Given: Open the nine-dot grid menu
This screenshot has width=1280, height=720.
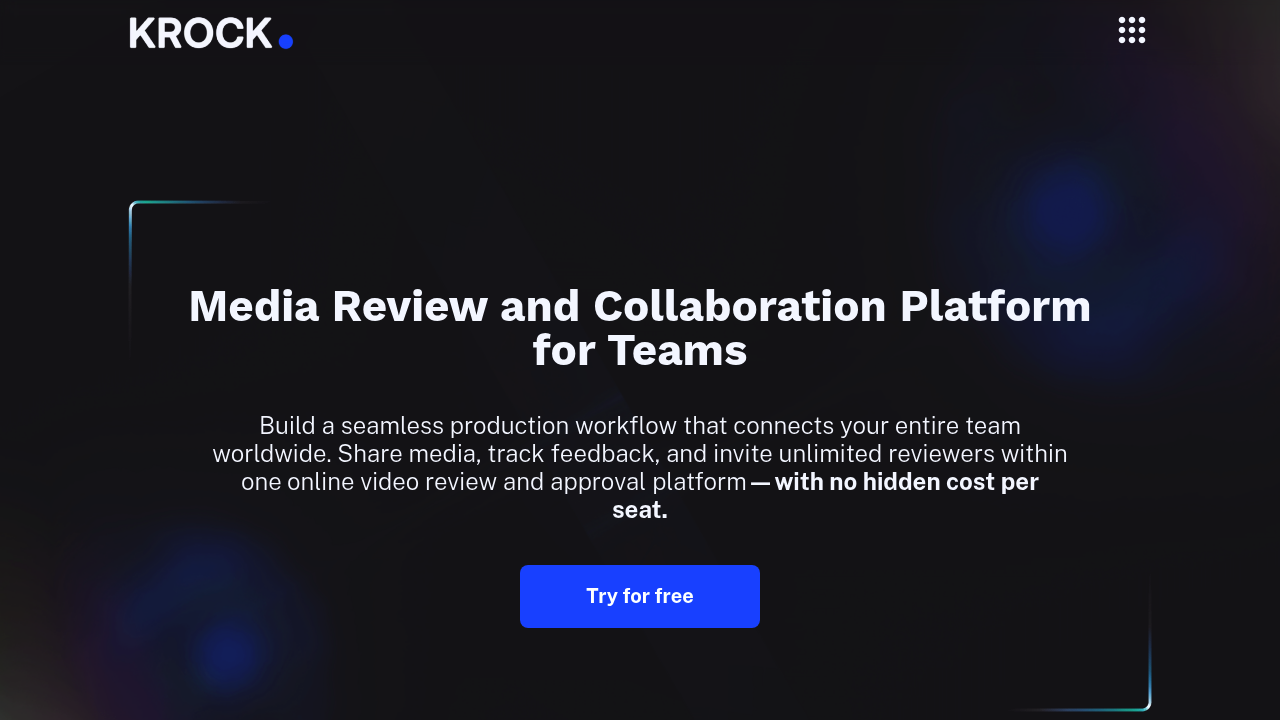Looking at the screenshot, I should (1131, 30).
